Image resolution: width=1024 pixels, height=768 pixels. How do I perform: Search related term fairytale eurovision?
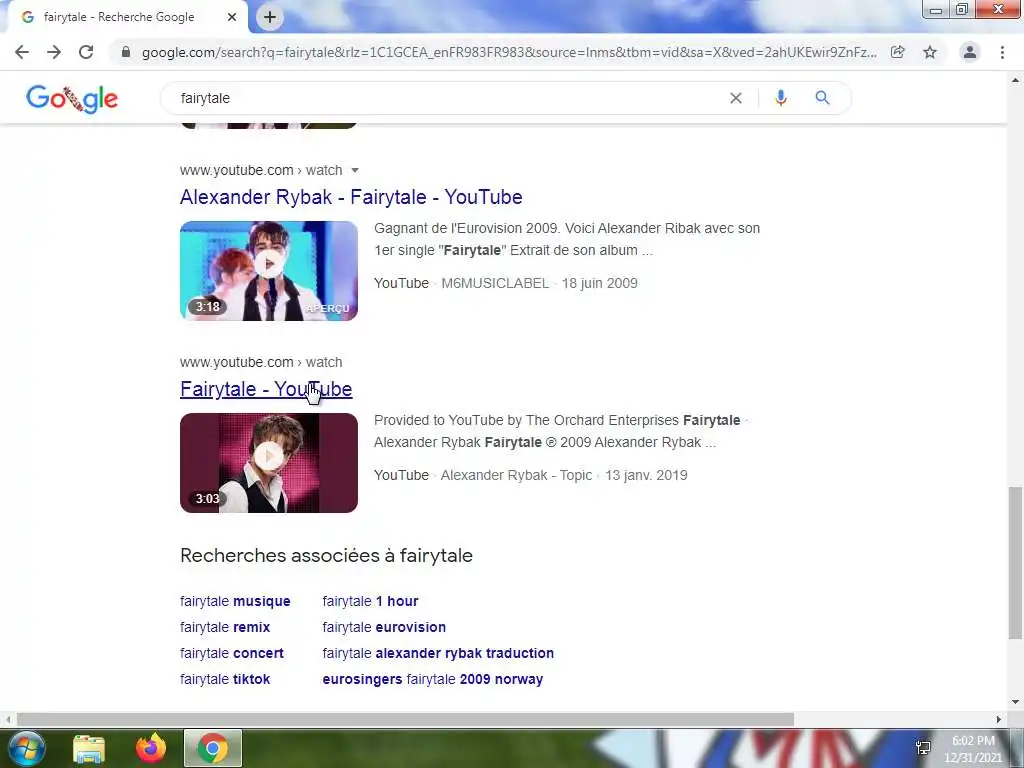pos(384,628)
